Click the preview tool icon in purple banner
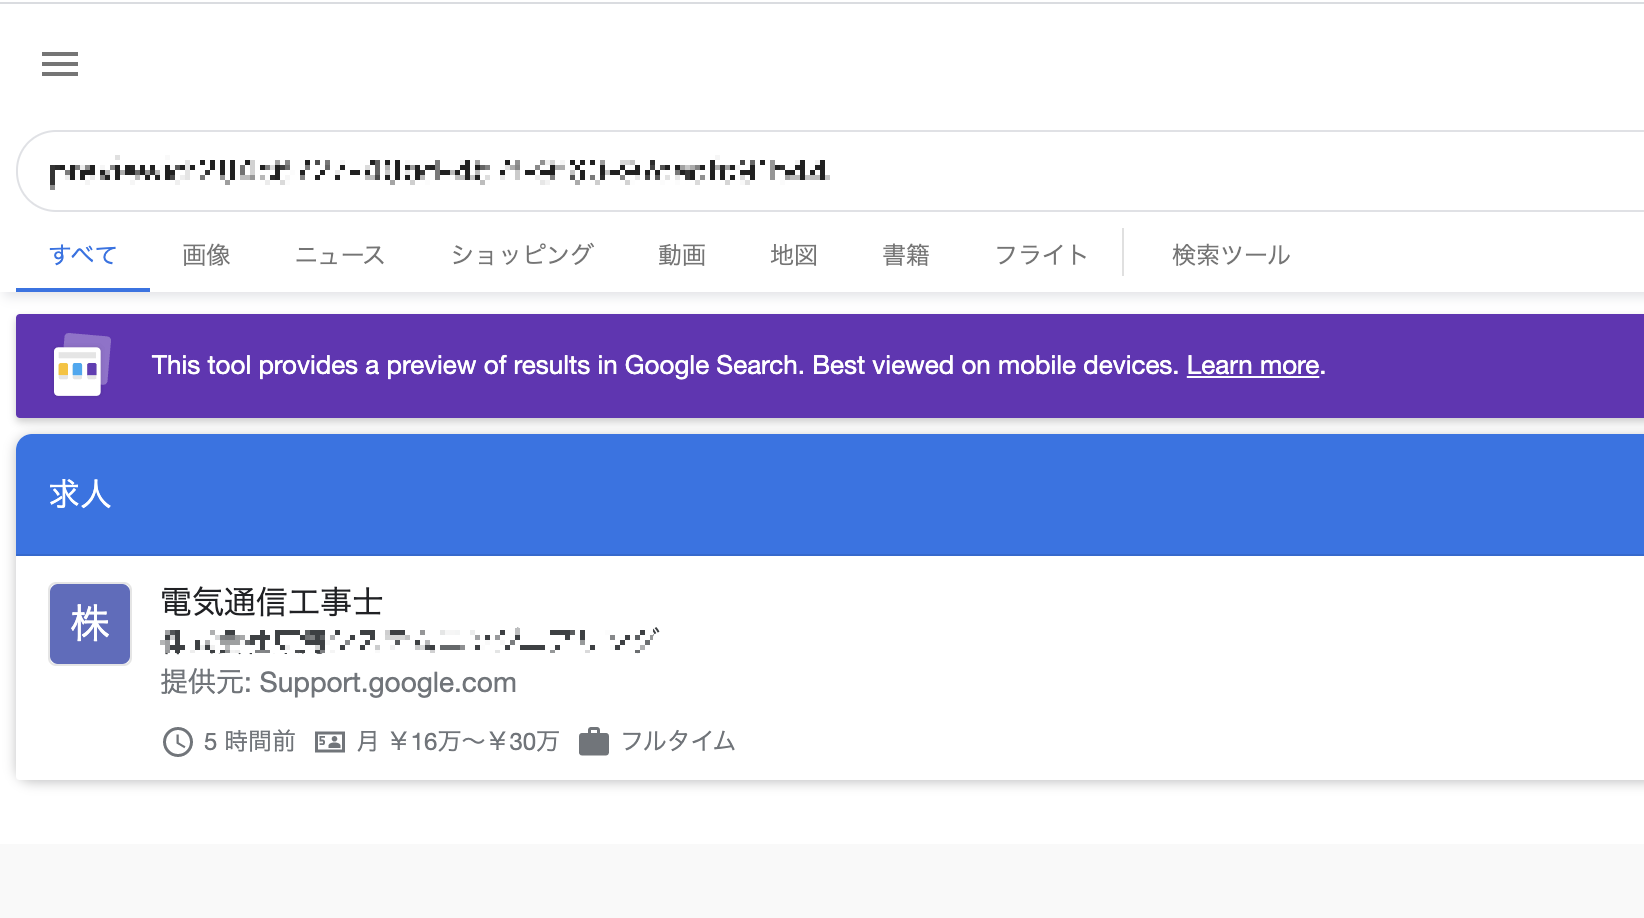1644x918 pixels. click(x=81, y=365)
